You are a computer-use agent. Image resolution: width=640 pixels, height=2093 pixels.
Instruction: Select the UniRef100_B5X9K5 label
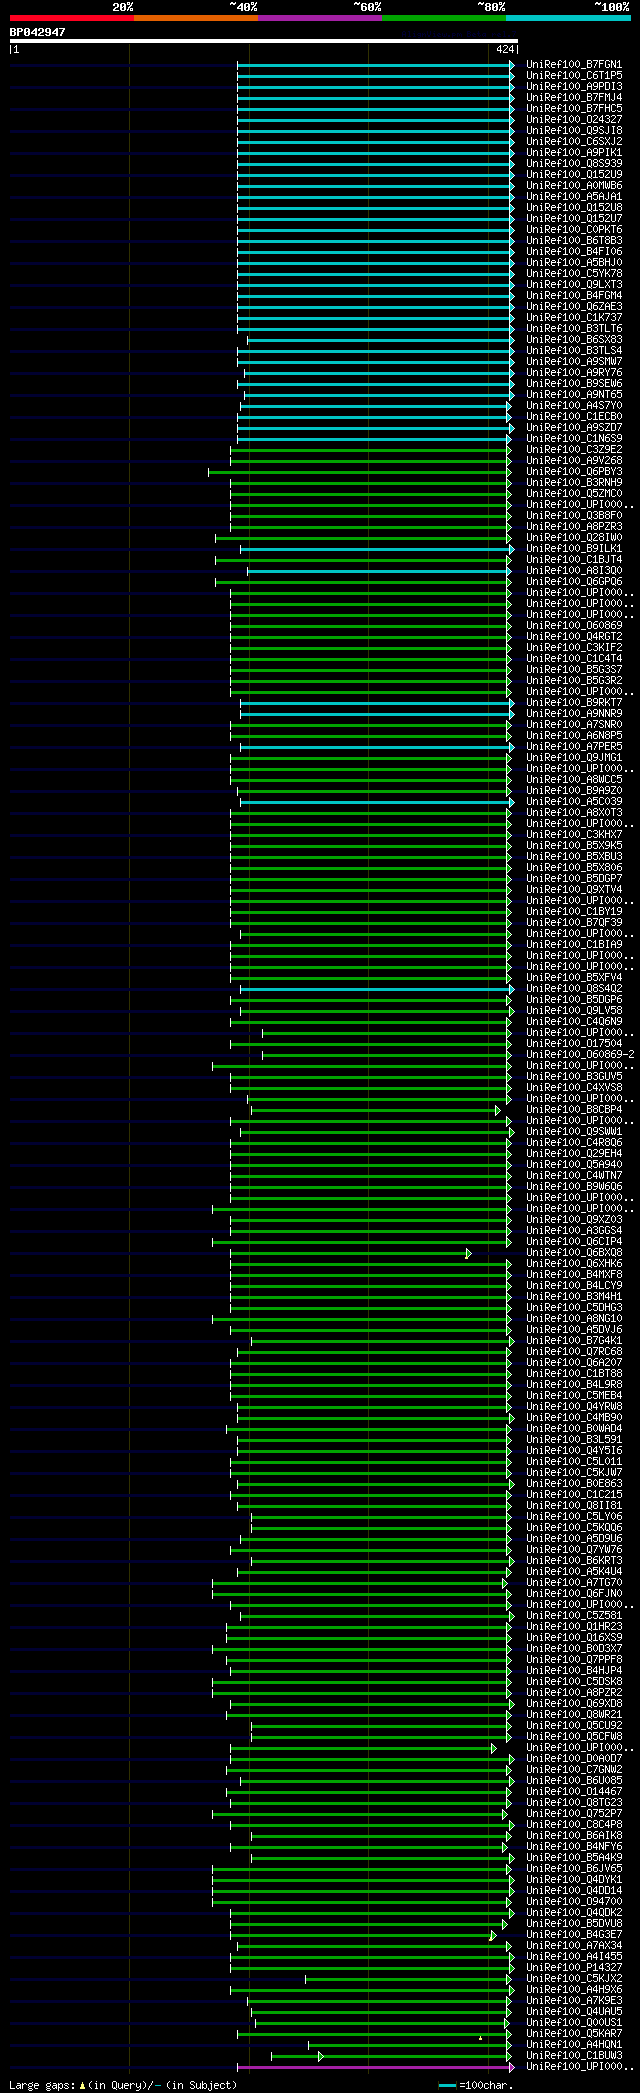point(574,846)
